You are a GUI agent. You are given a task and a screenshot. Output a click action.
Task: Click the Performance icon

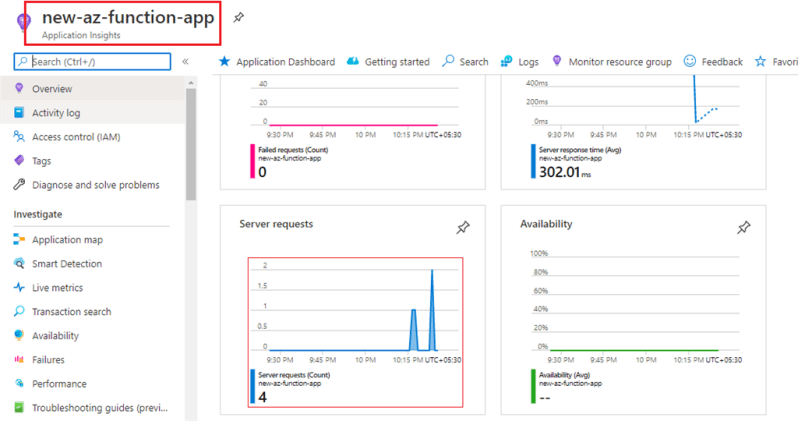coord(19,383)
